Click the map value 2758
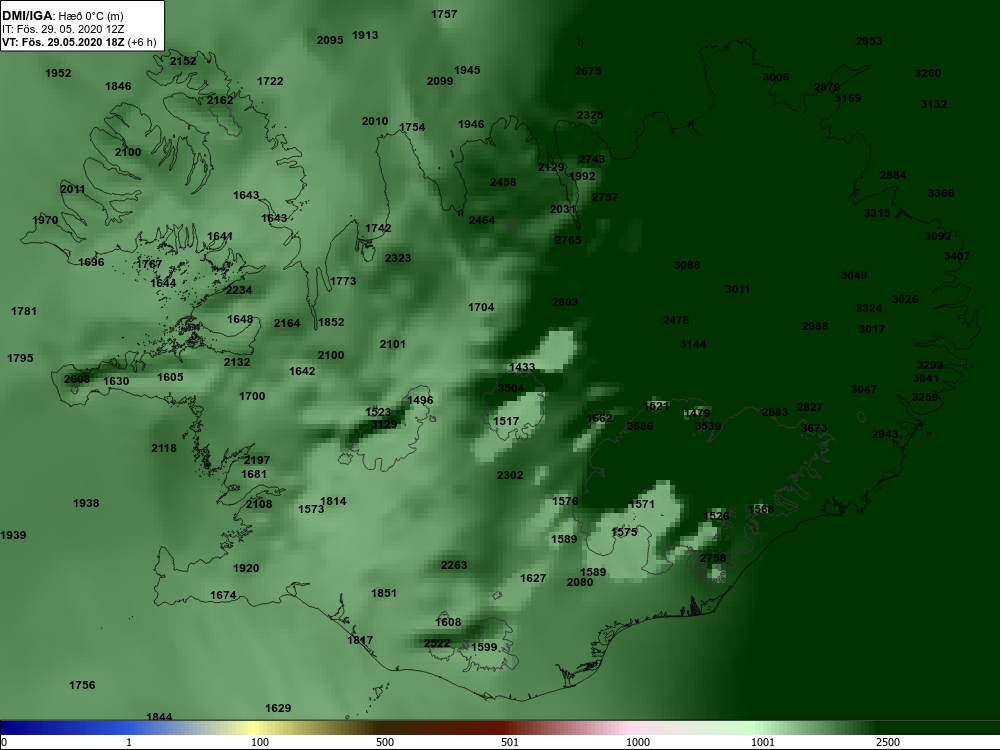This screenshot has height=750, width=1000. 712,558
